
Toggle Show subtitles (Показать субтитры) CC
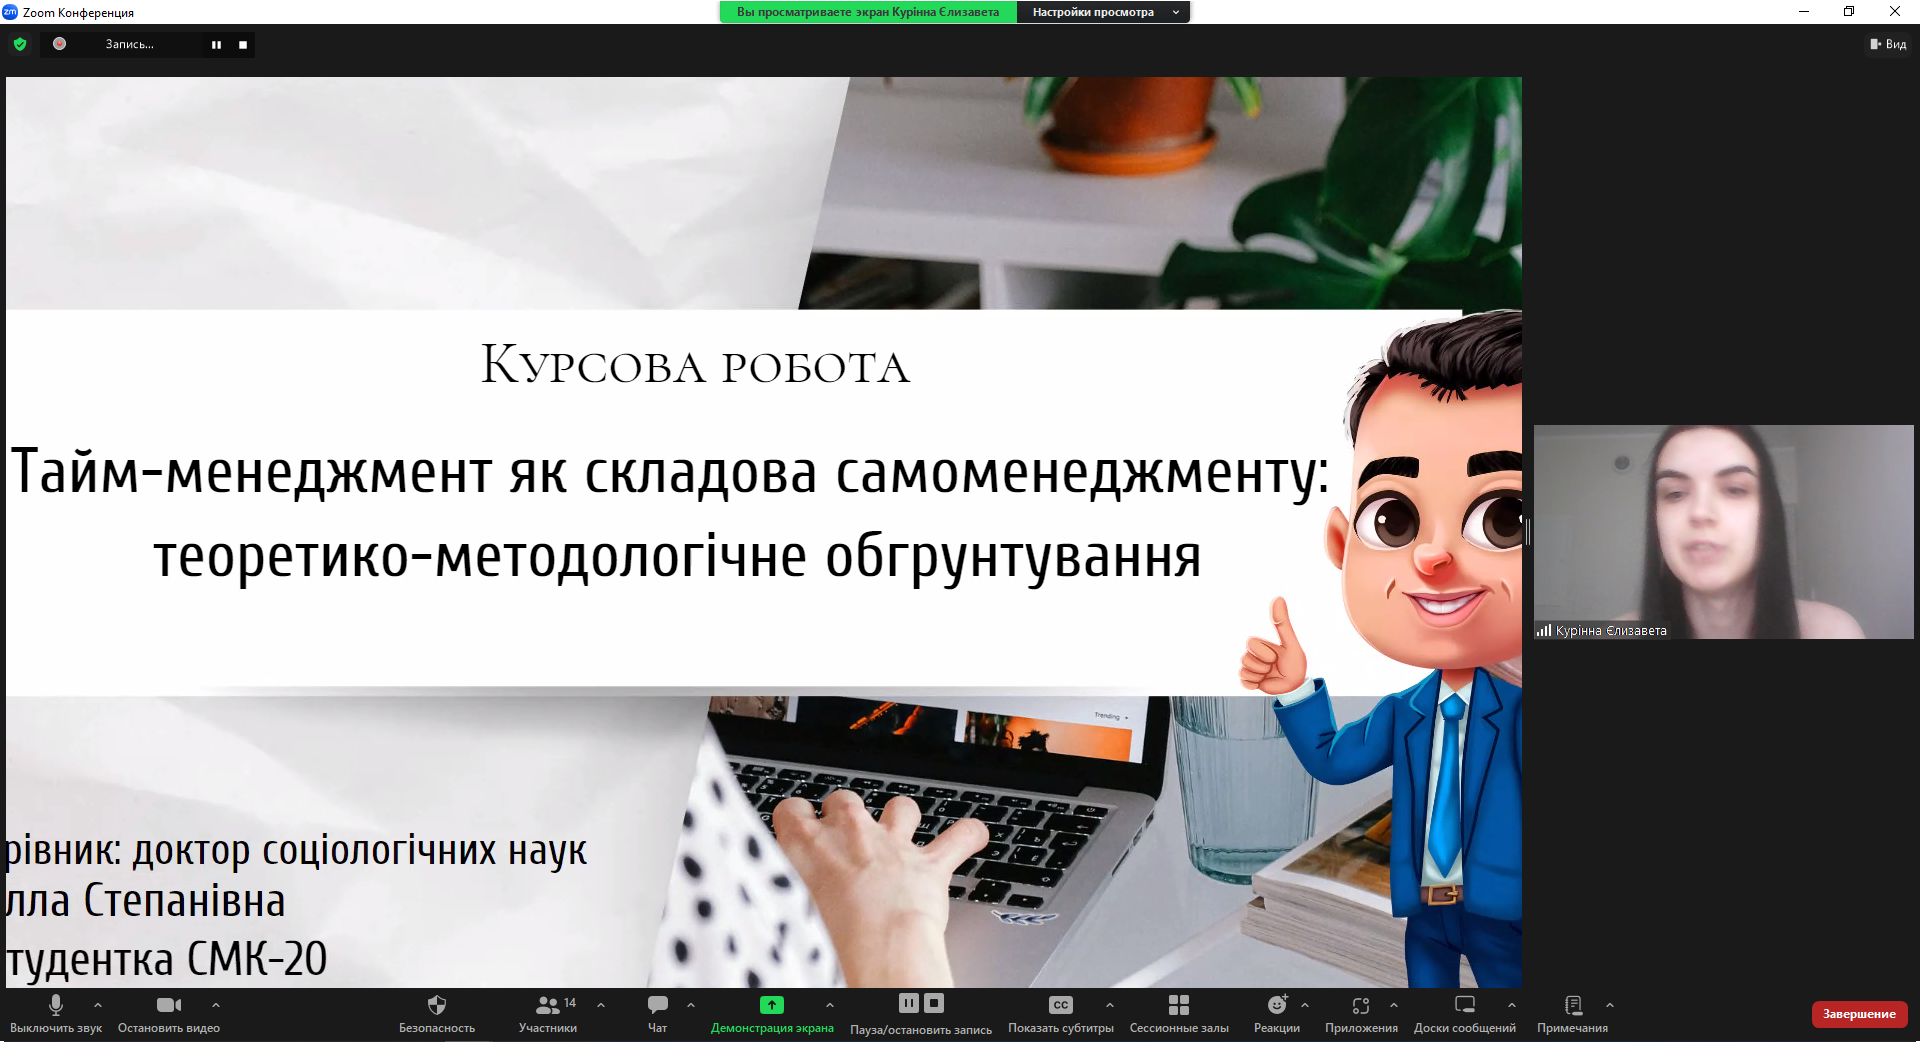point(1060,1005)
